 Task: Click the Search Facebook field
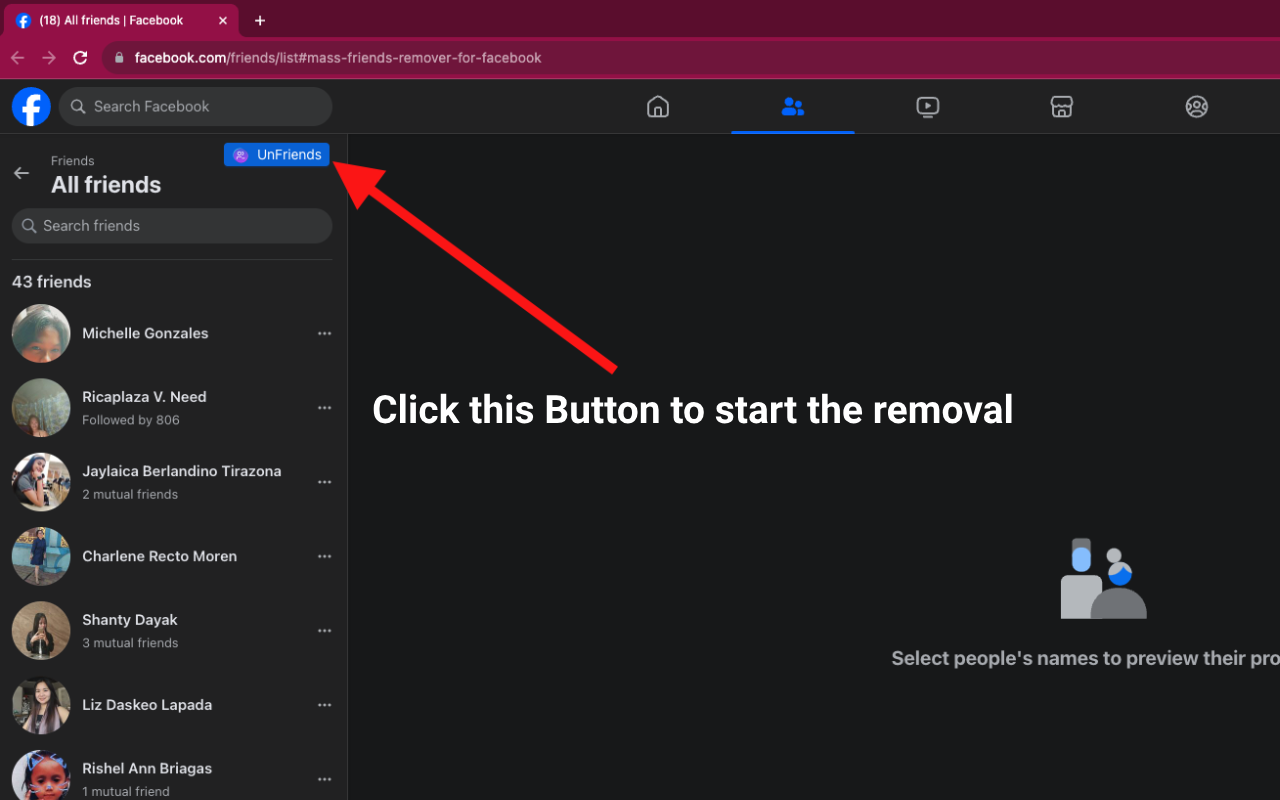coord(195,106)
